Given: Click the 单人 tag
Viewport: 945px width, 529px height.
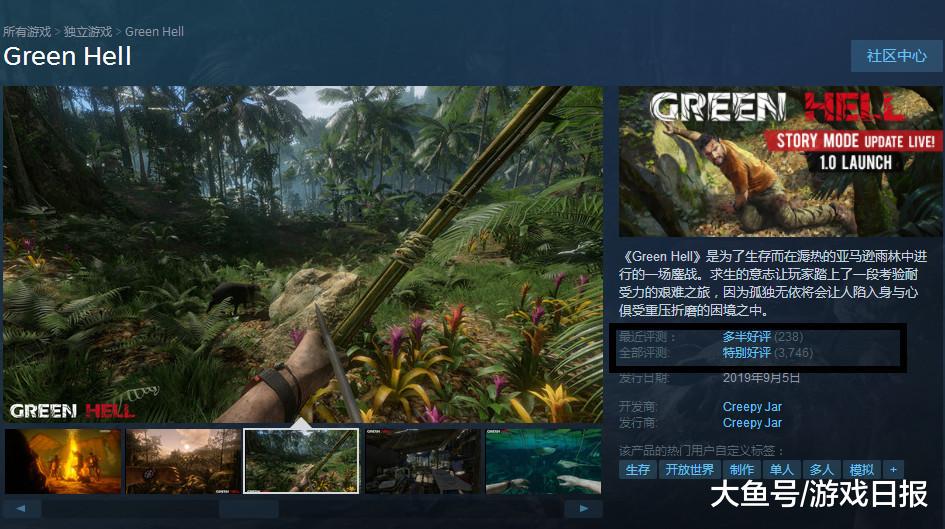Looking at the screenshot, I should [782, 469].
